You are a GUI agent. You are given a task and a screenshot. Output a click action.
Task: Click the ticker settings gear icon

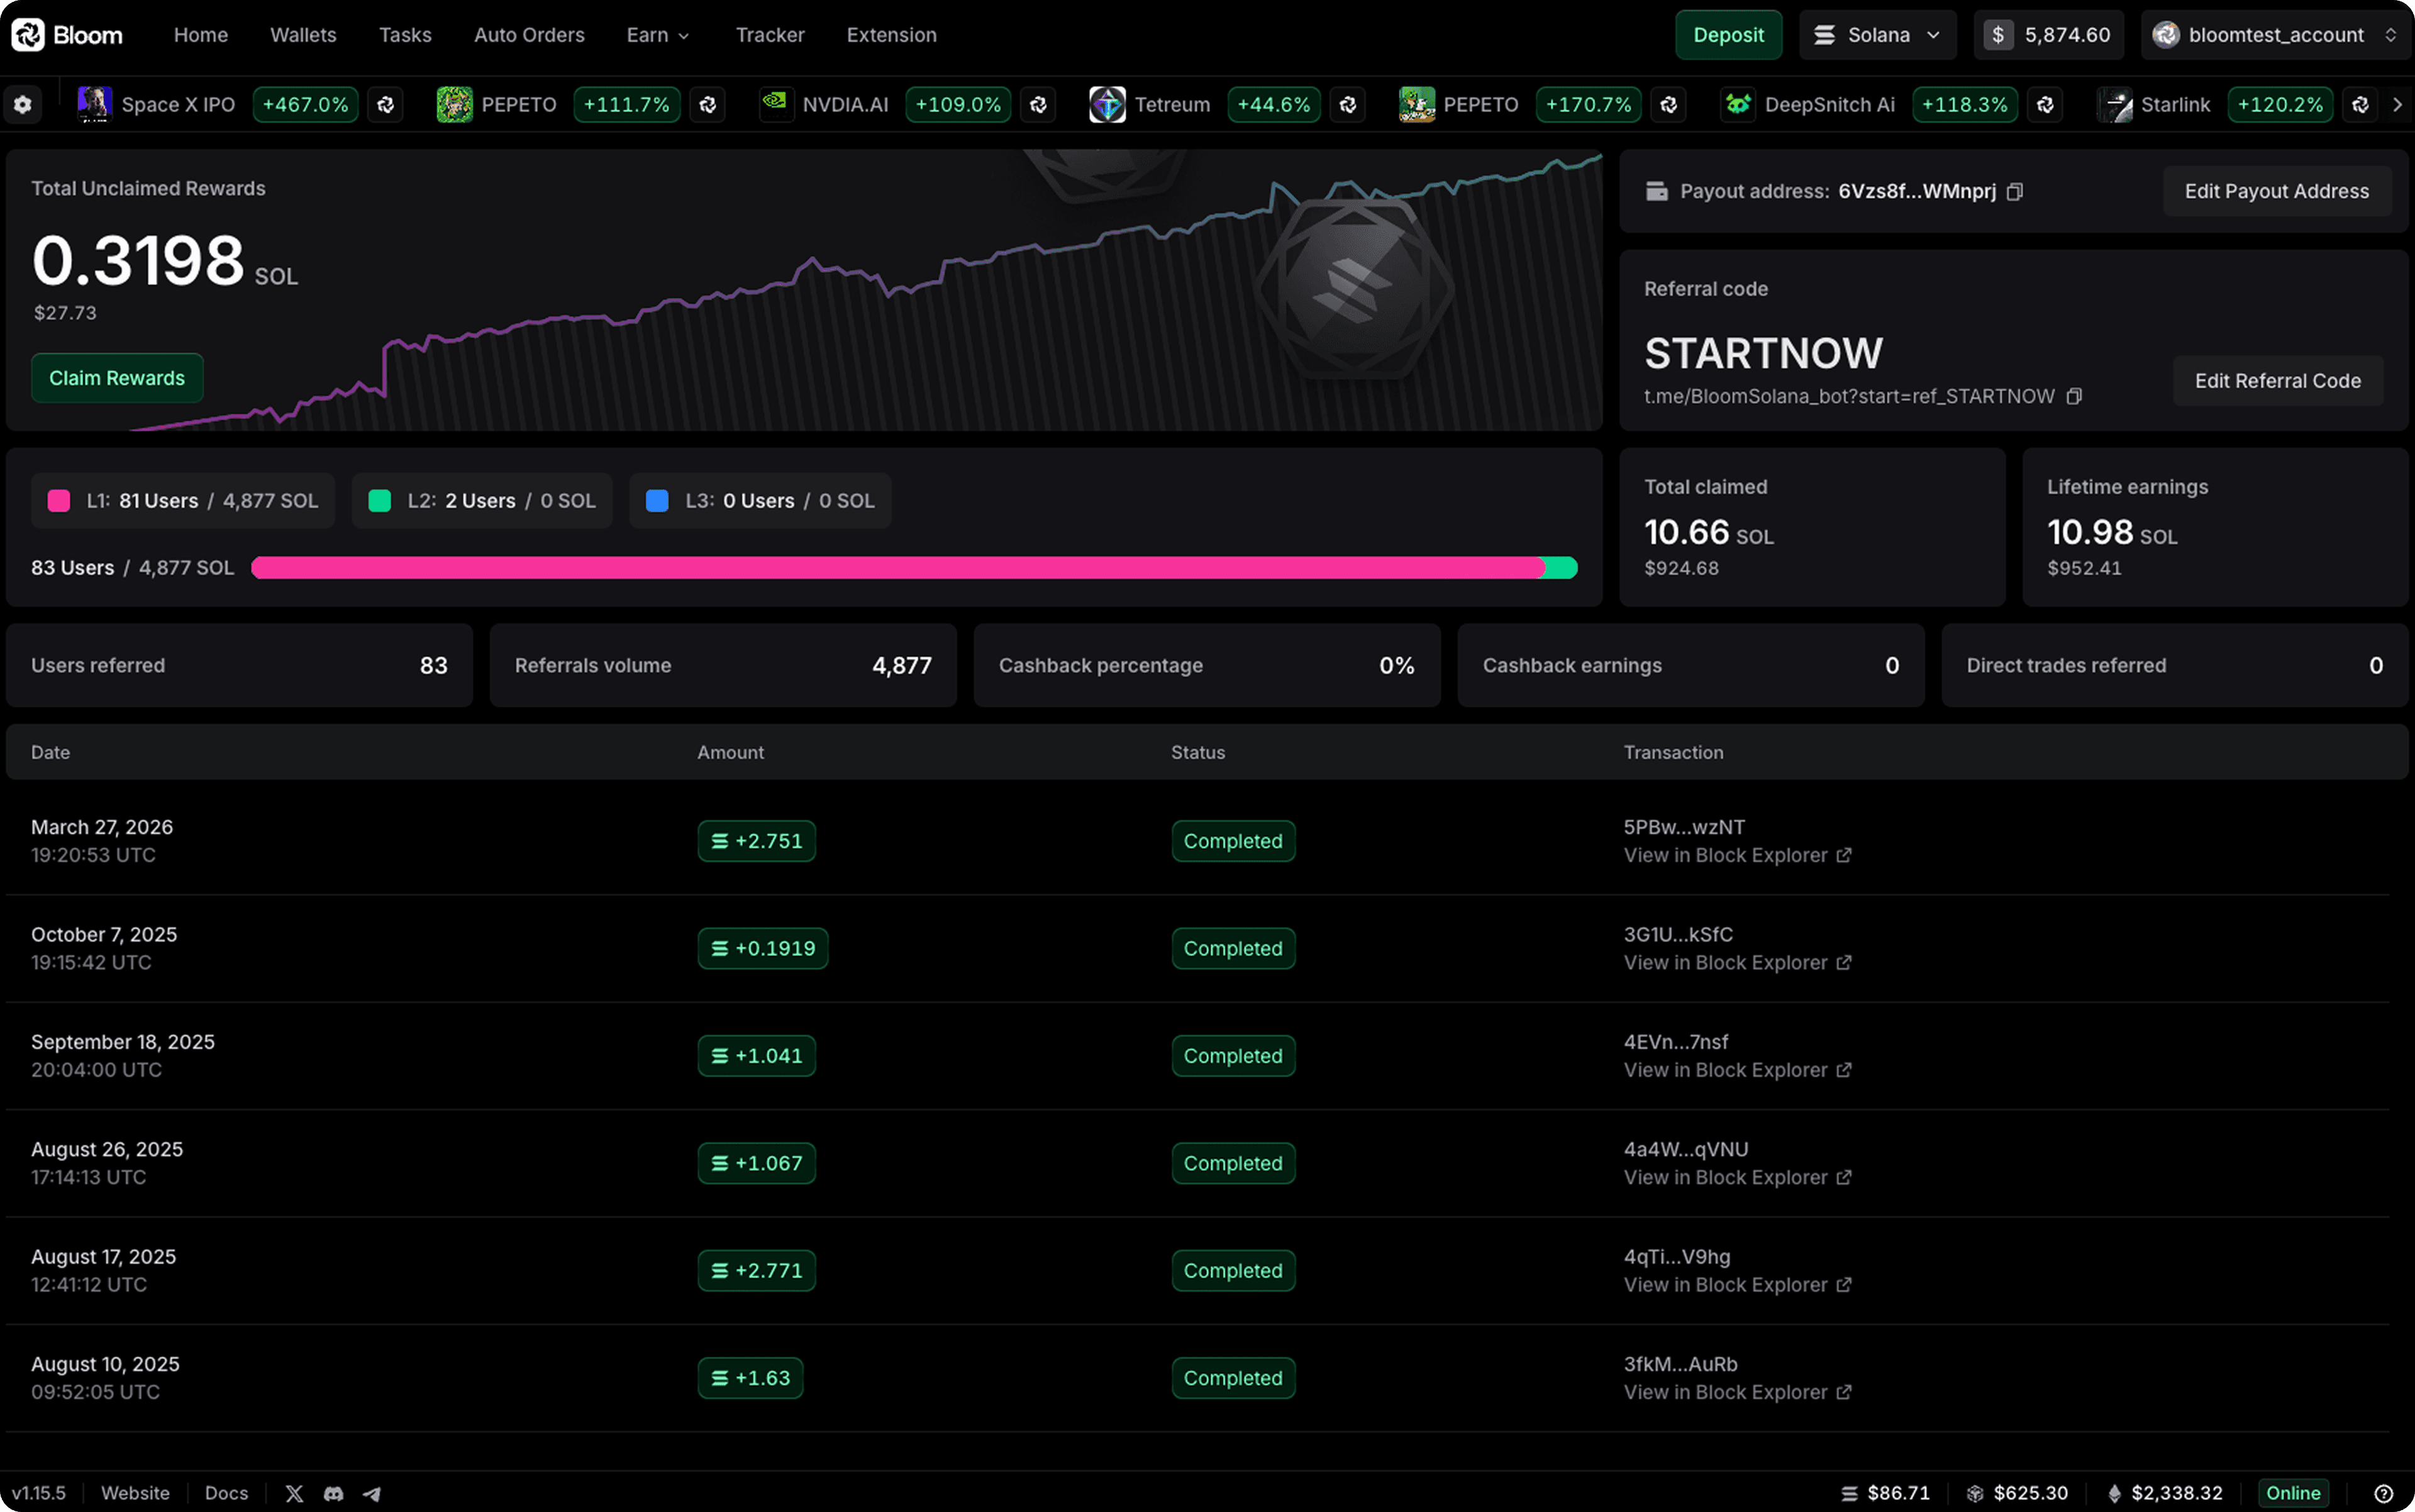click(x=23, y=104)
